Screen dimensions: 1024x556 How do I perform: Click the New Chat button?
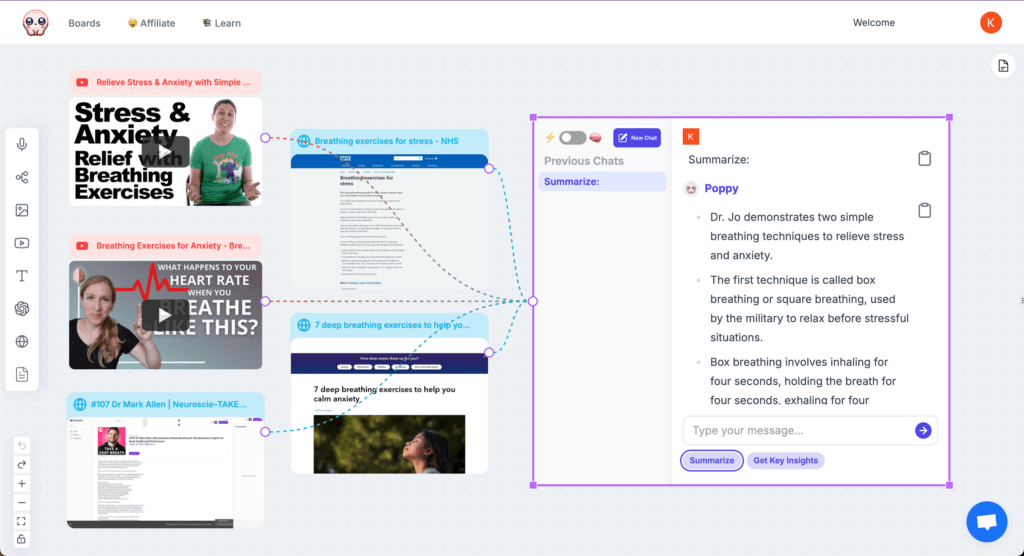[637, 138]
